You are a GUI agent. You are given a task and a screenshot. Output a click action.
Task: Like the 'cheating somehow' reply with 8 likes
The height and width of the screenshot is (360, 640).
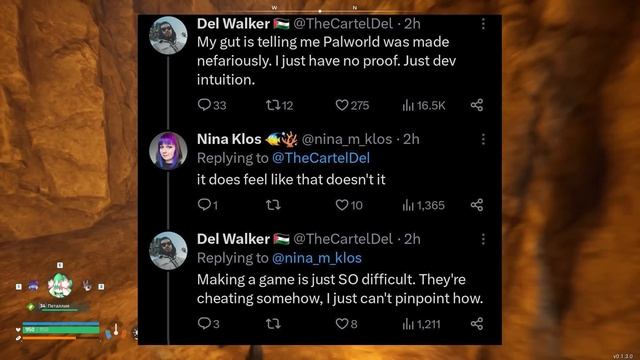click(x=346, y=324)
